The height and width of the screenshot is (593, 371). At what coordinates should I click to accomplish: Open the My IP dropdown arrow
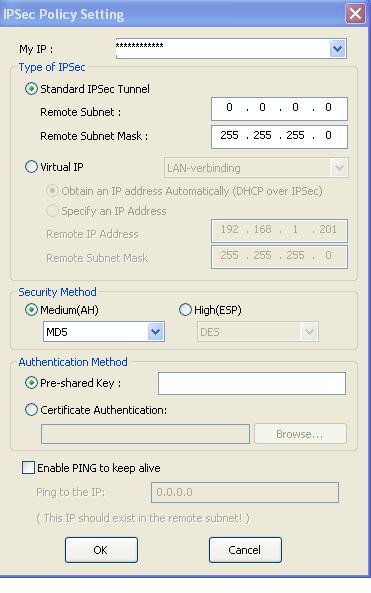pos(337,49)
